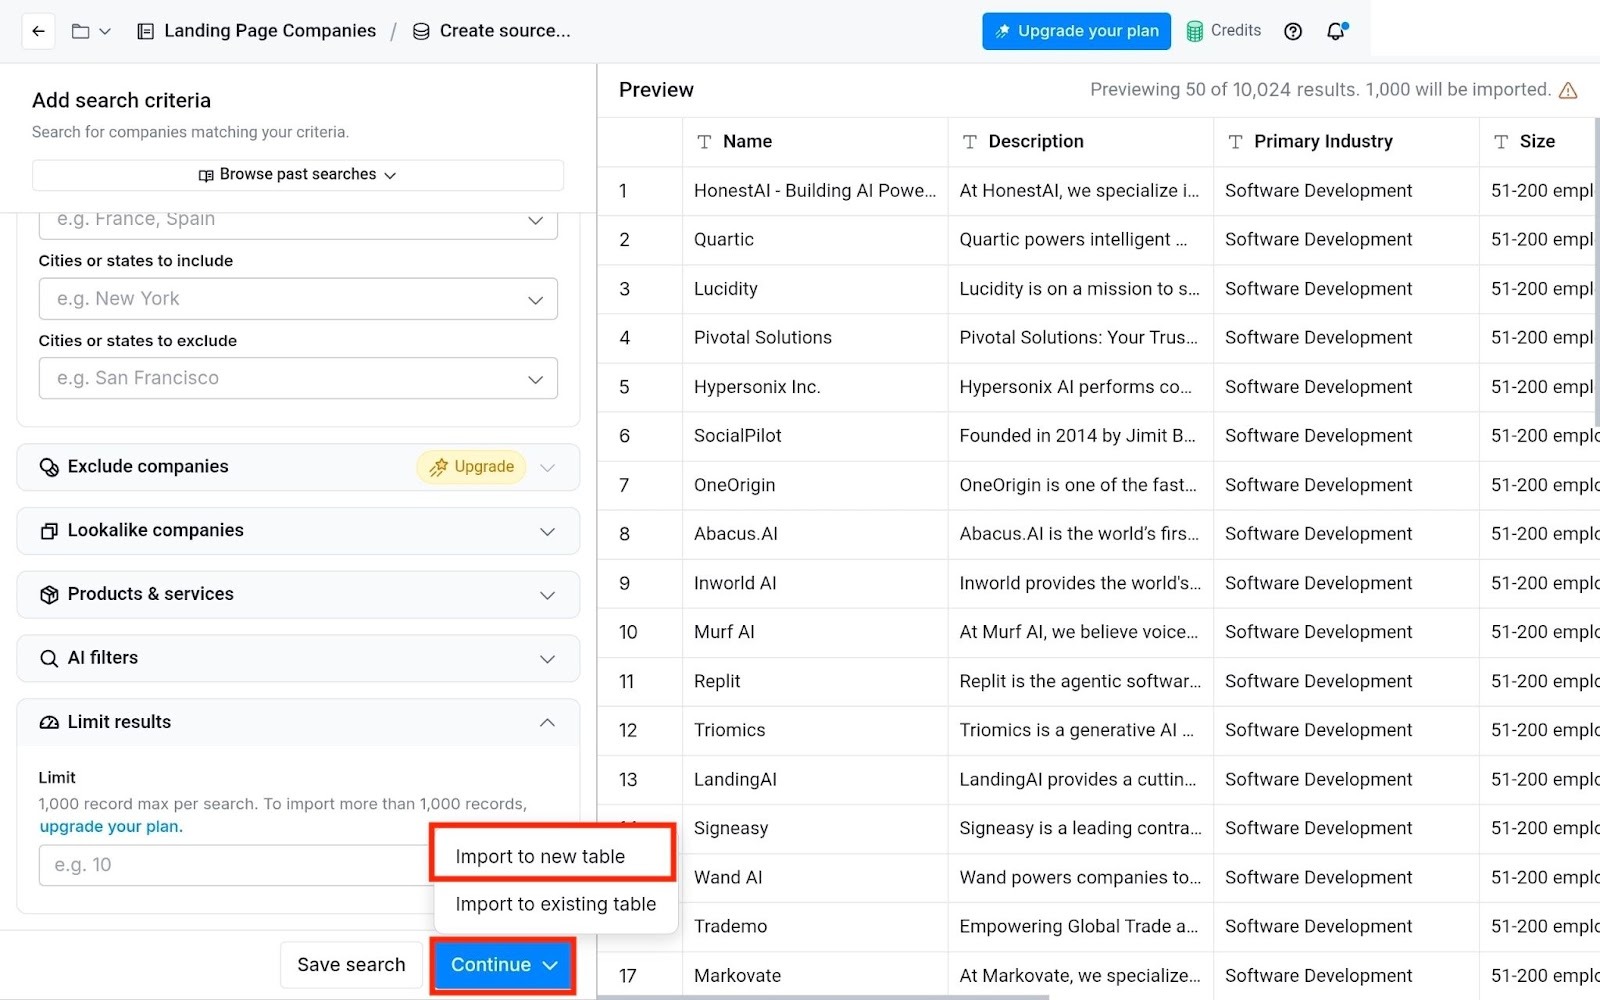
Task: Open the Credits indicator
Action: pos(1224,31)
